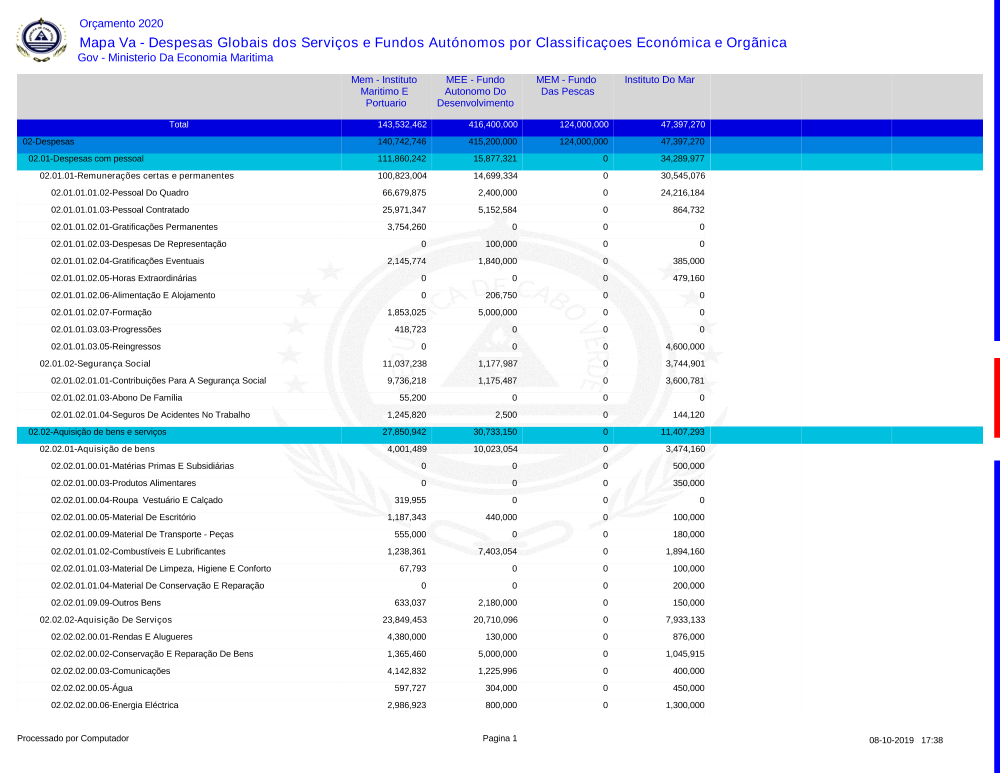Click the '08-10-2019 17:38' timestamp

(906, 740)
